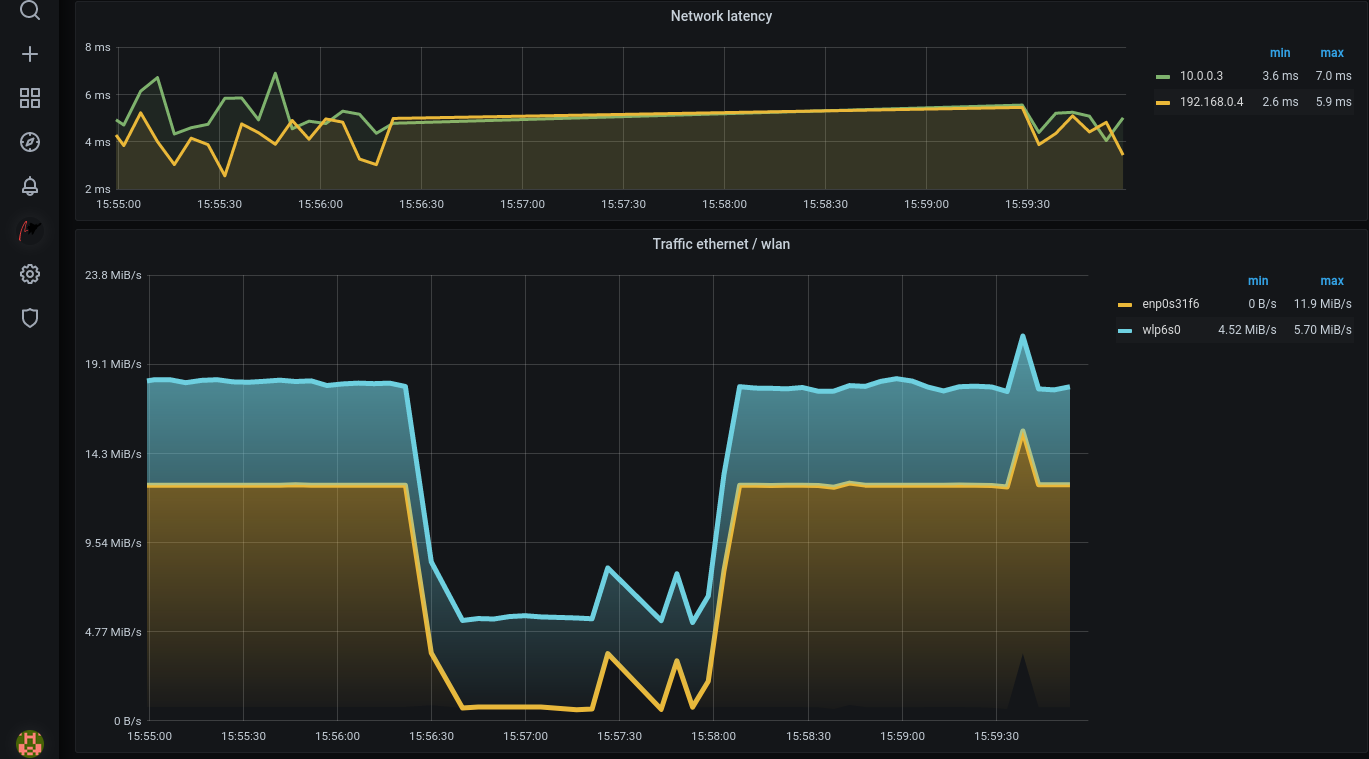Open the Dashboards four-squares icon
This screenshot has width=1369, height=759.
click(x=30, y=98)
